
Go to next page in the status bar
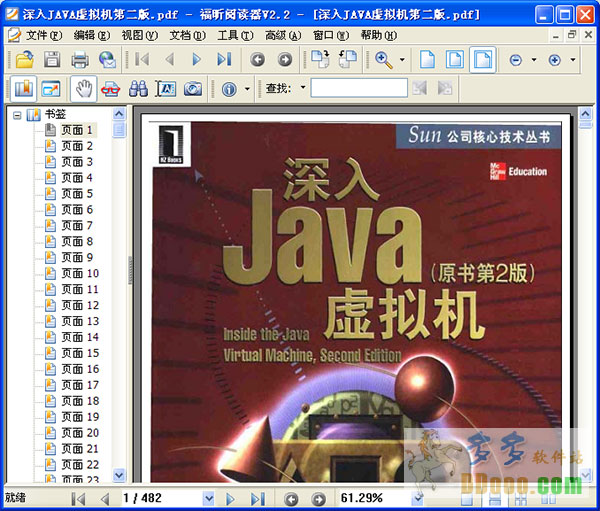pos(230,499)
